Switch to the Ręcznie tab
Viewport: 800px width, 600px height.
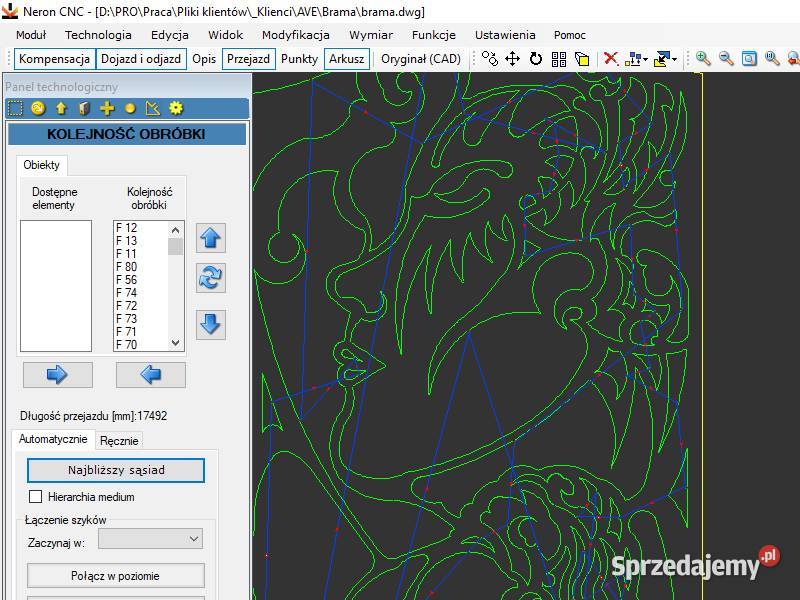[119, 440]
